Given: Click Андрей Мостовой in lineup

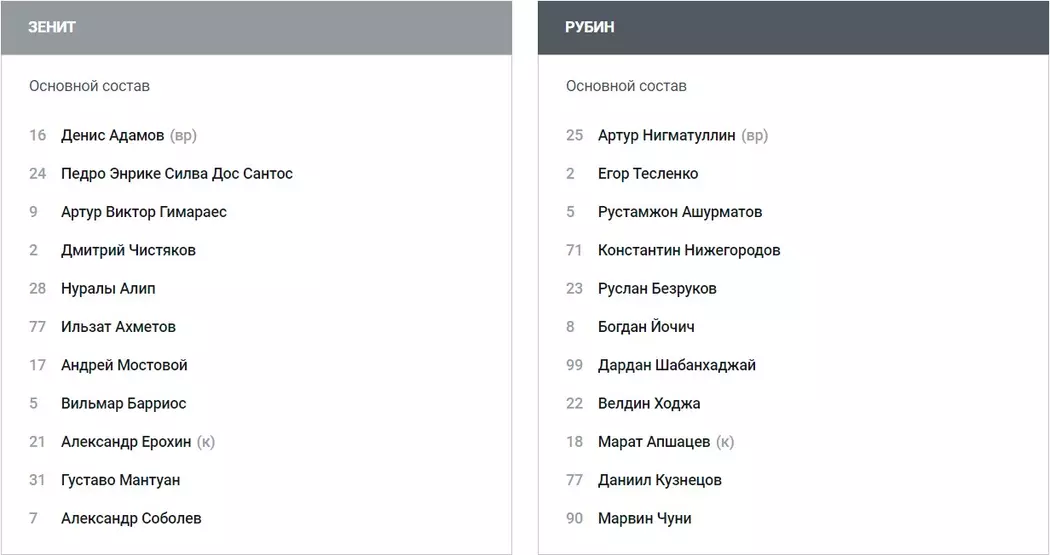Looking at the screenshot, I should click(124, 365).
